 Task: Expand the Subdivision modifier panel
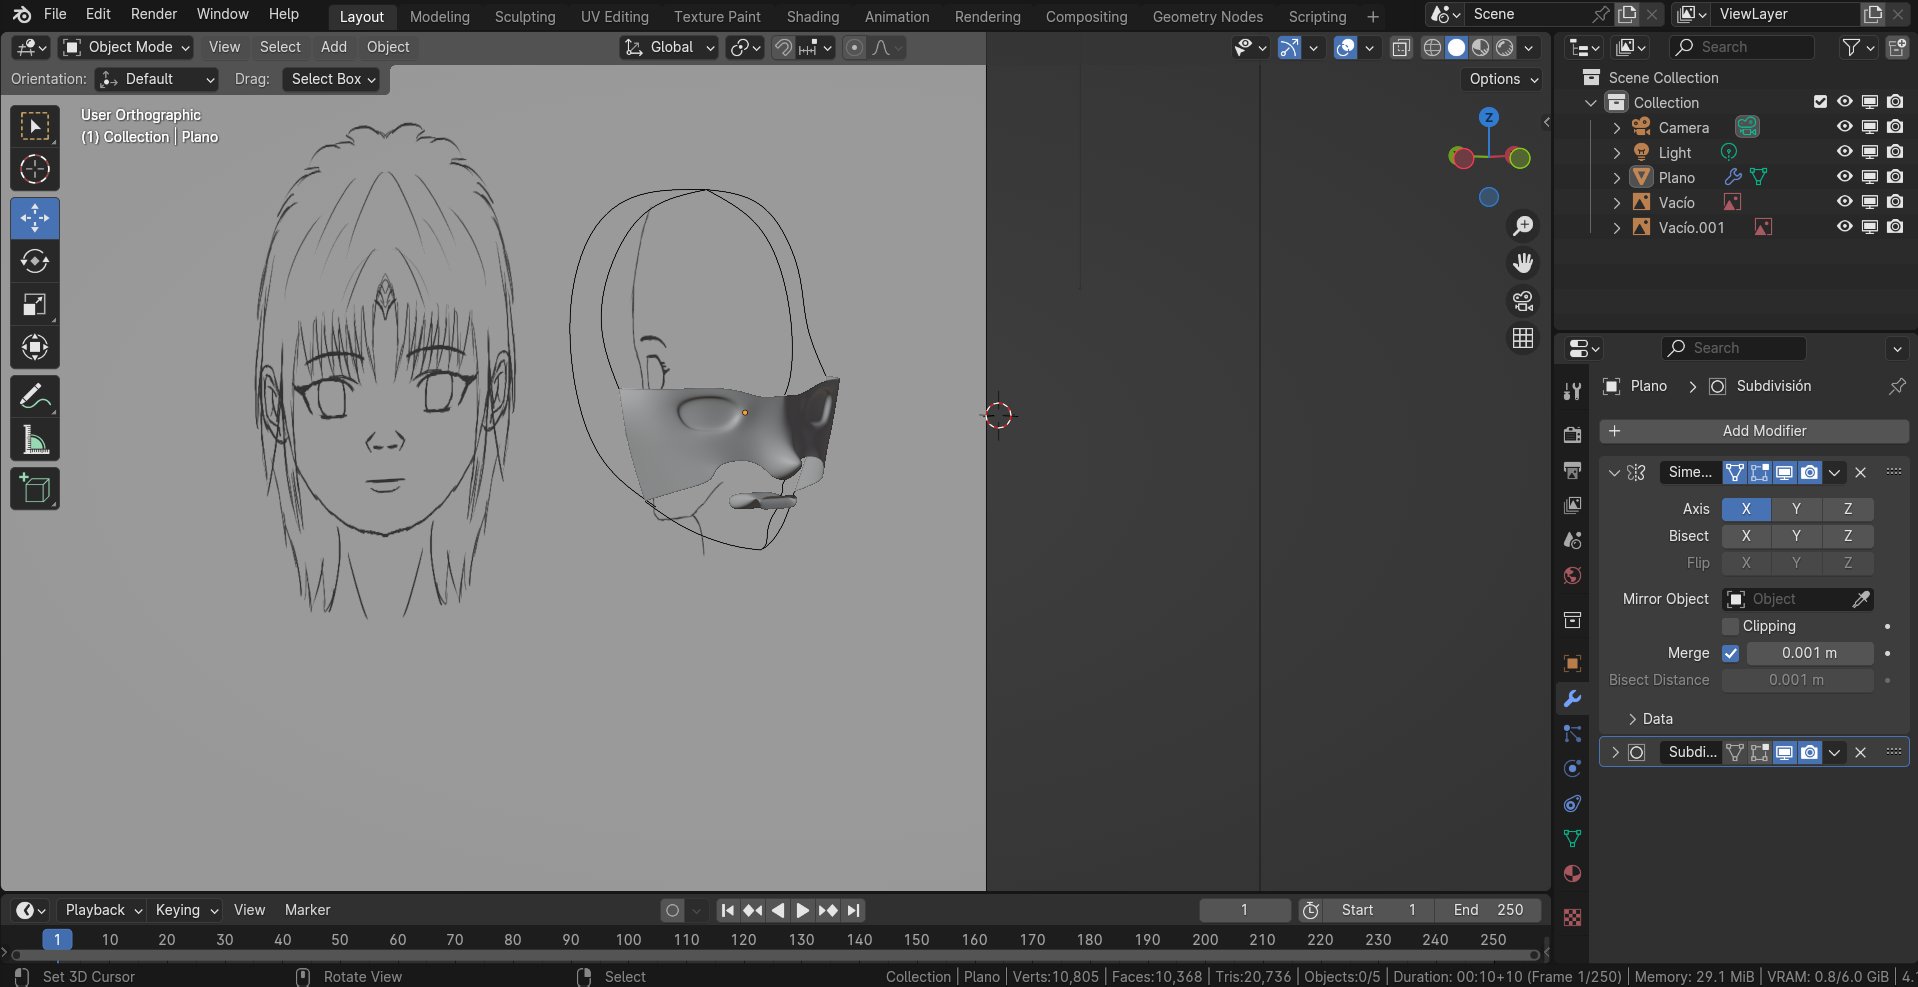click(1615, 752)
